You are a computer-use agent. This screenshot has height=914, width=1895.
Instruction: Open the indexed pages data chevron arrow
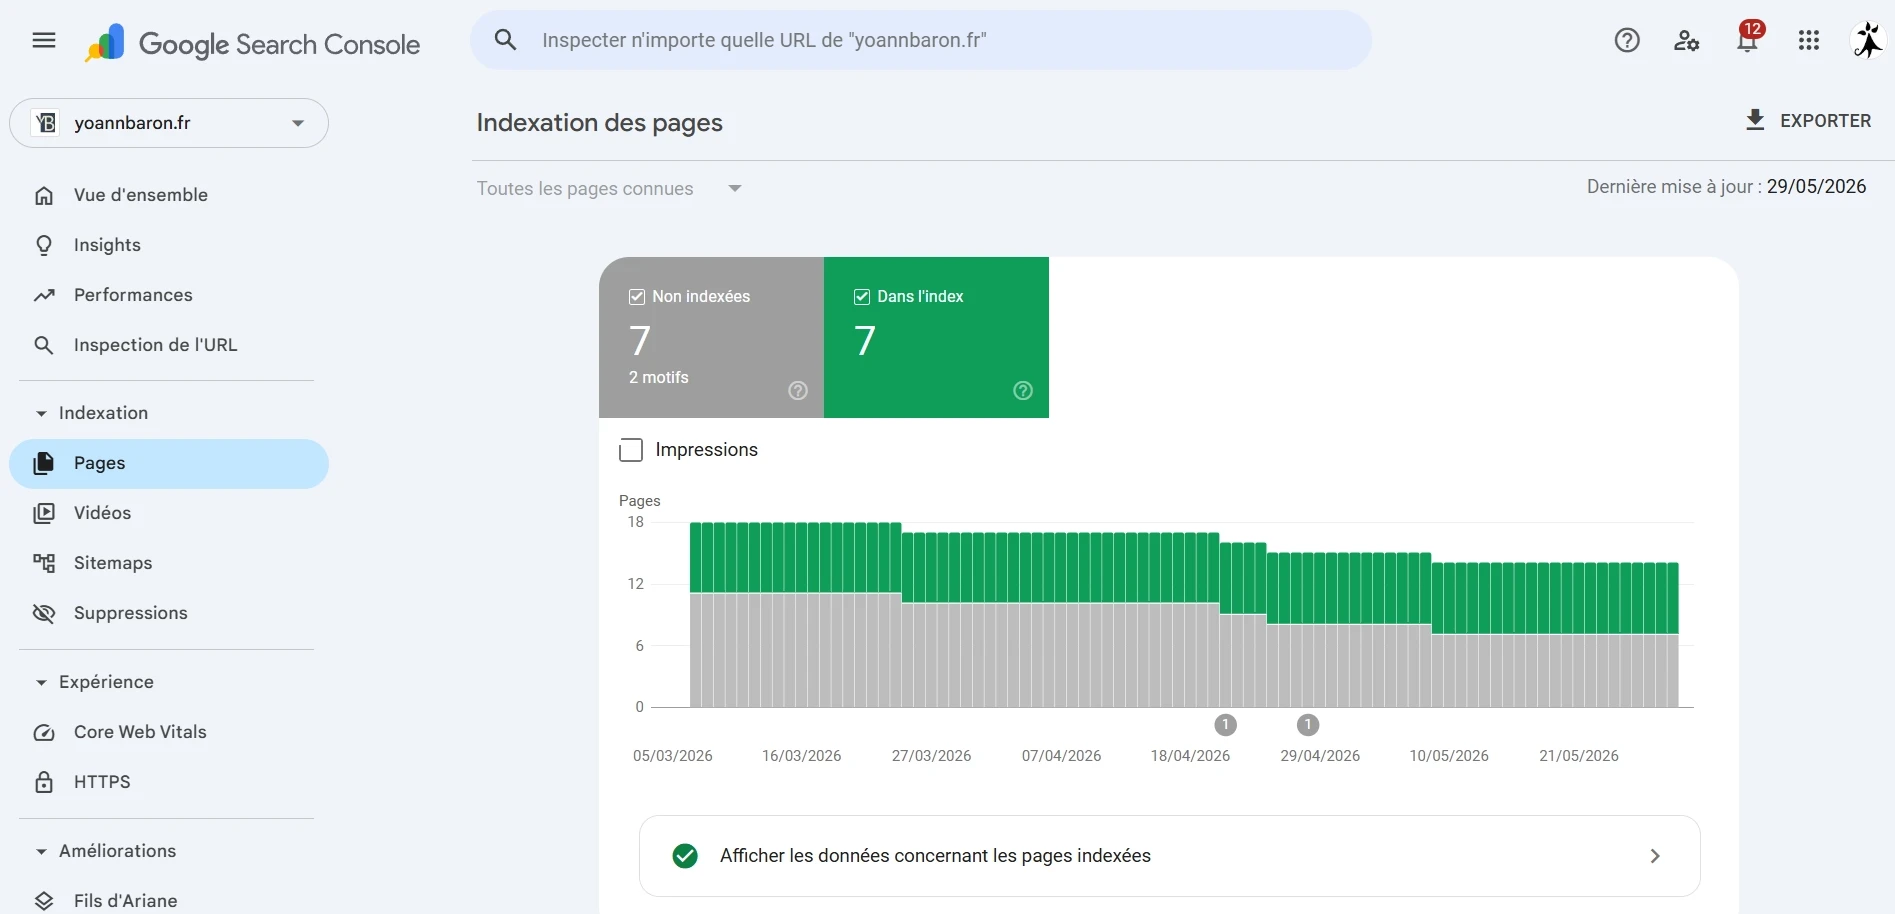[x=1655, y=856]
